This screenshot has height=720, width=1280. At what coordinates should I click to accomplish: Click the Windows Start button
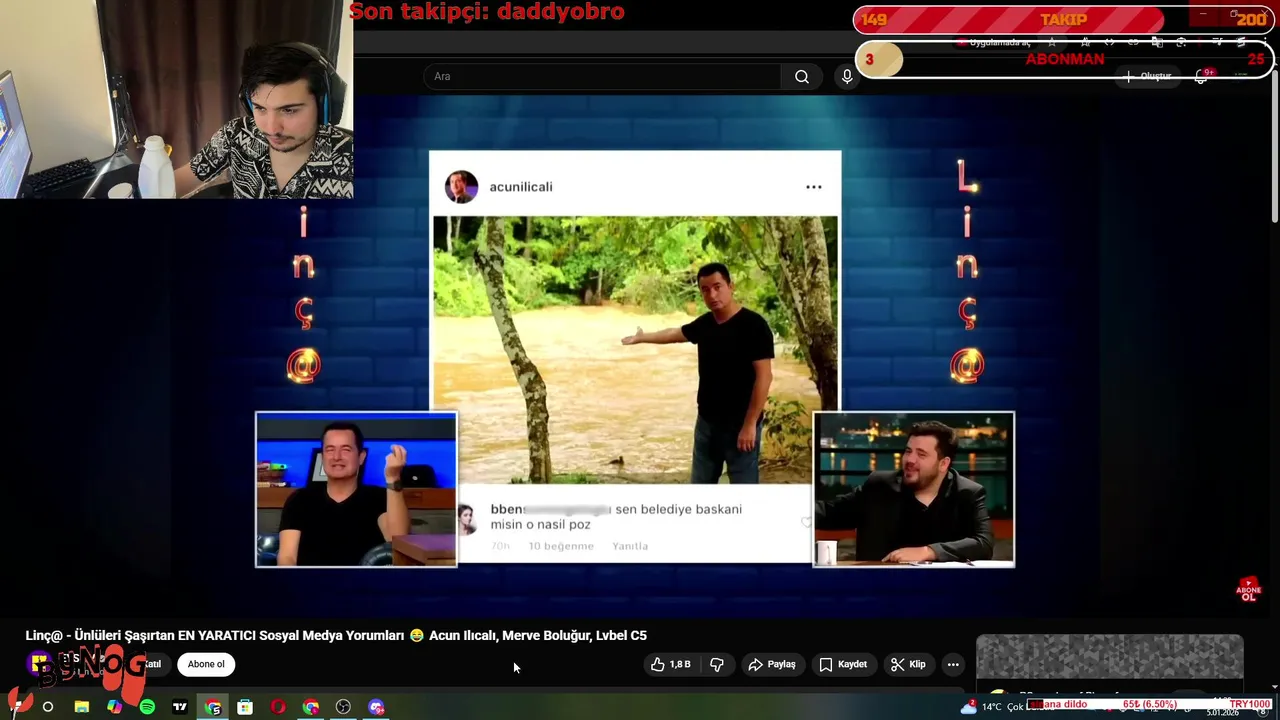click(x=15, y=707)
